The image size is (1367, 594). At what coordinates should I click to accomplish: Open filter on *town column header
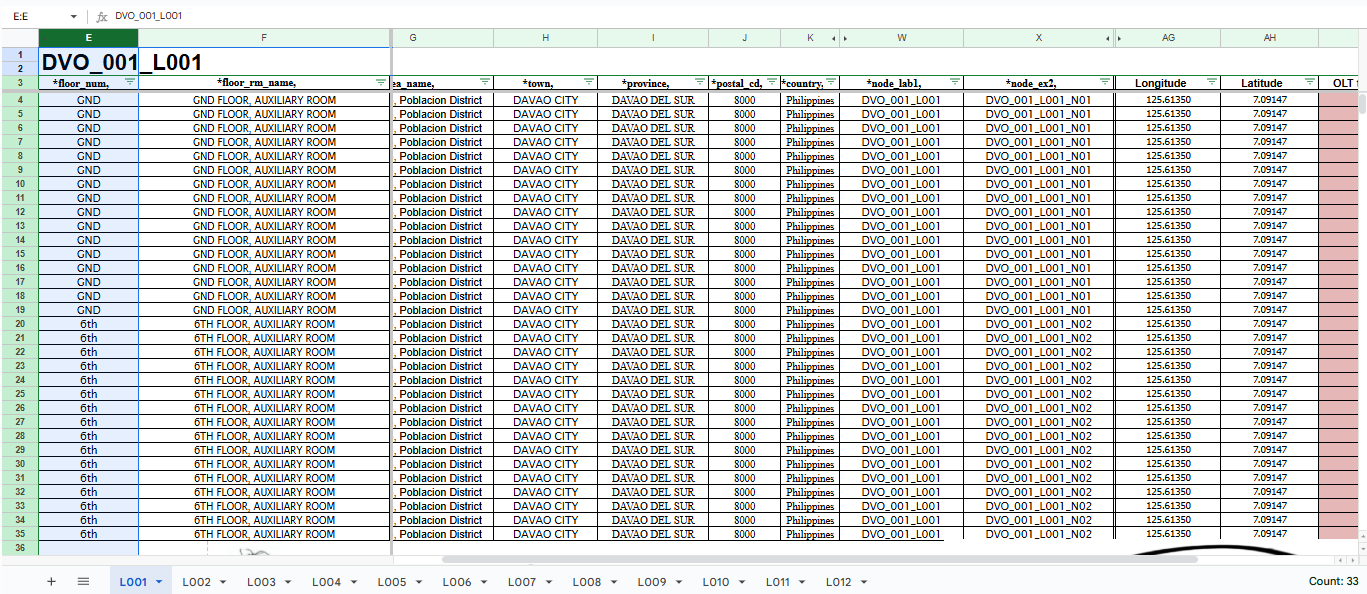(589, 83)
